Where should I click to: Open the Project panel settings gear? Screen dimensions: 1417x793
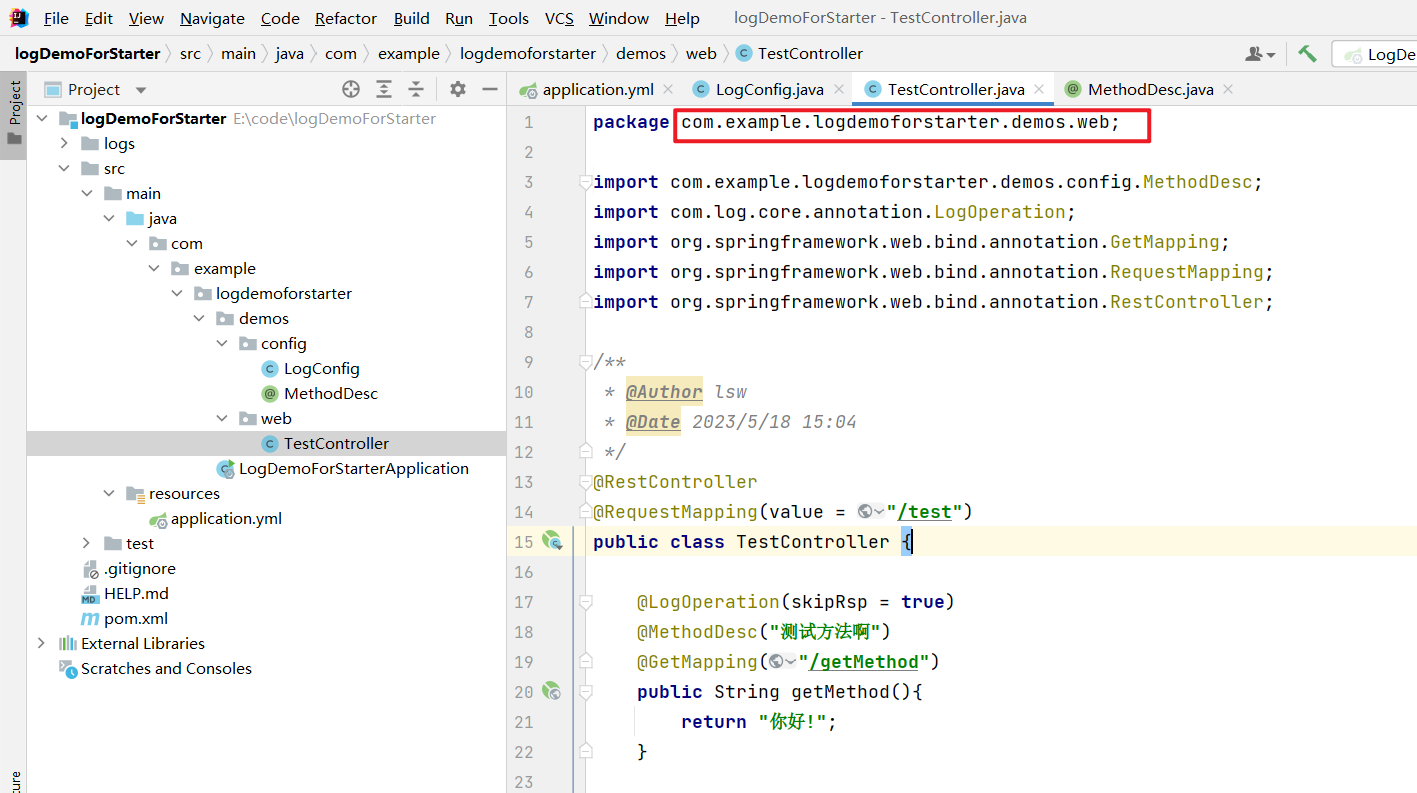(457, 89)
